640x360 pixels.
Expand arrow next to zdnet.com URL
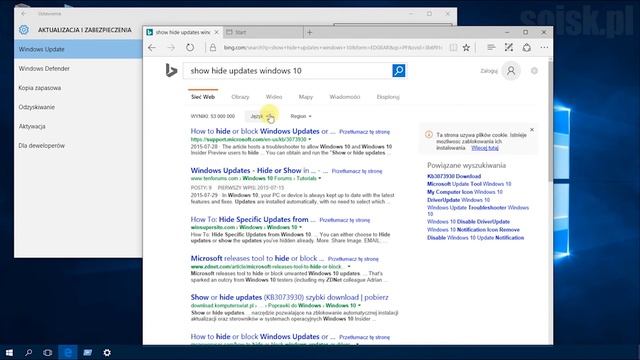coord(349,267)
